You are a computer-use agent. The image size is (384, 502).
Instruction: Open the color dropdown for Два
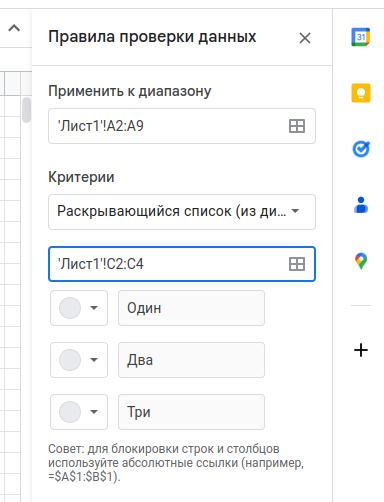(79, 360)
